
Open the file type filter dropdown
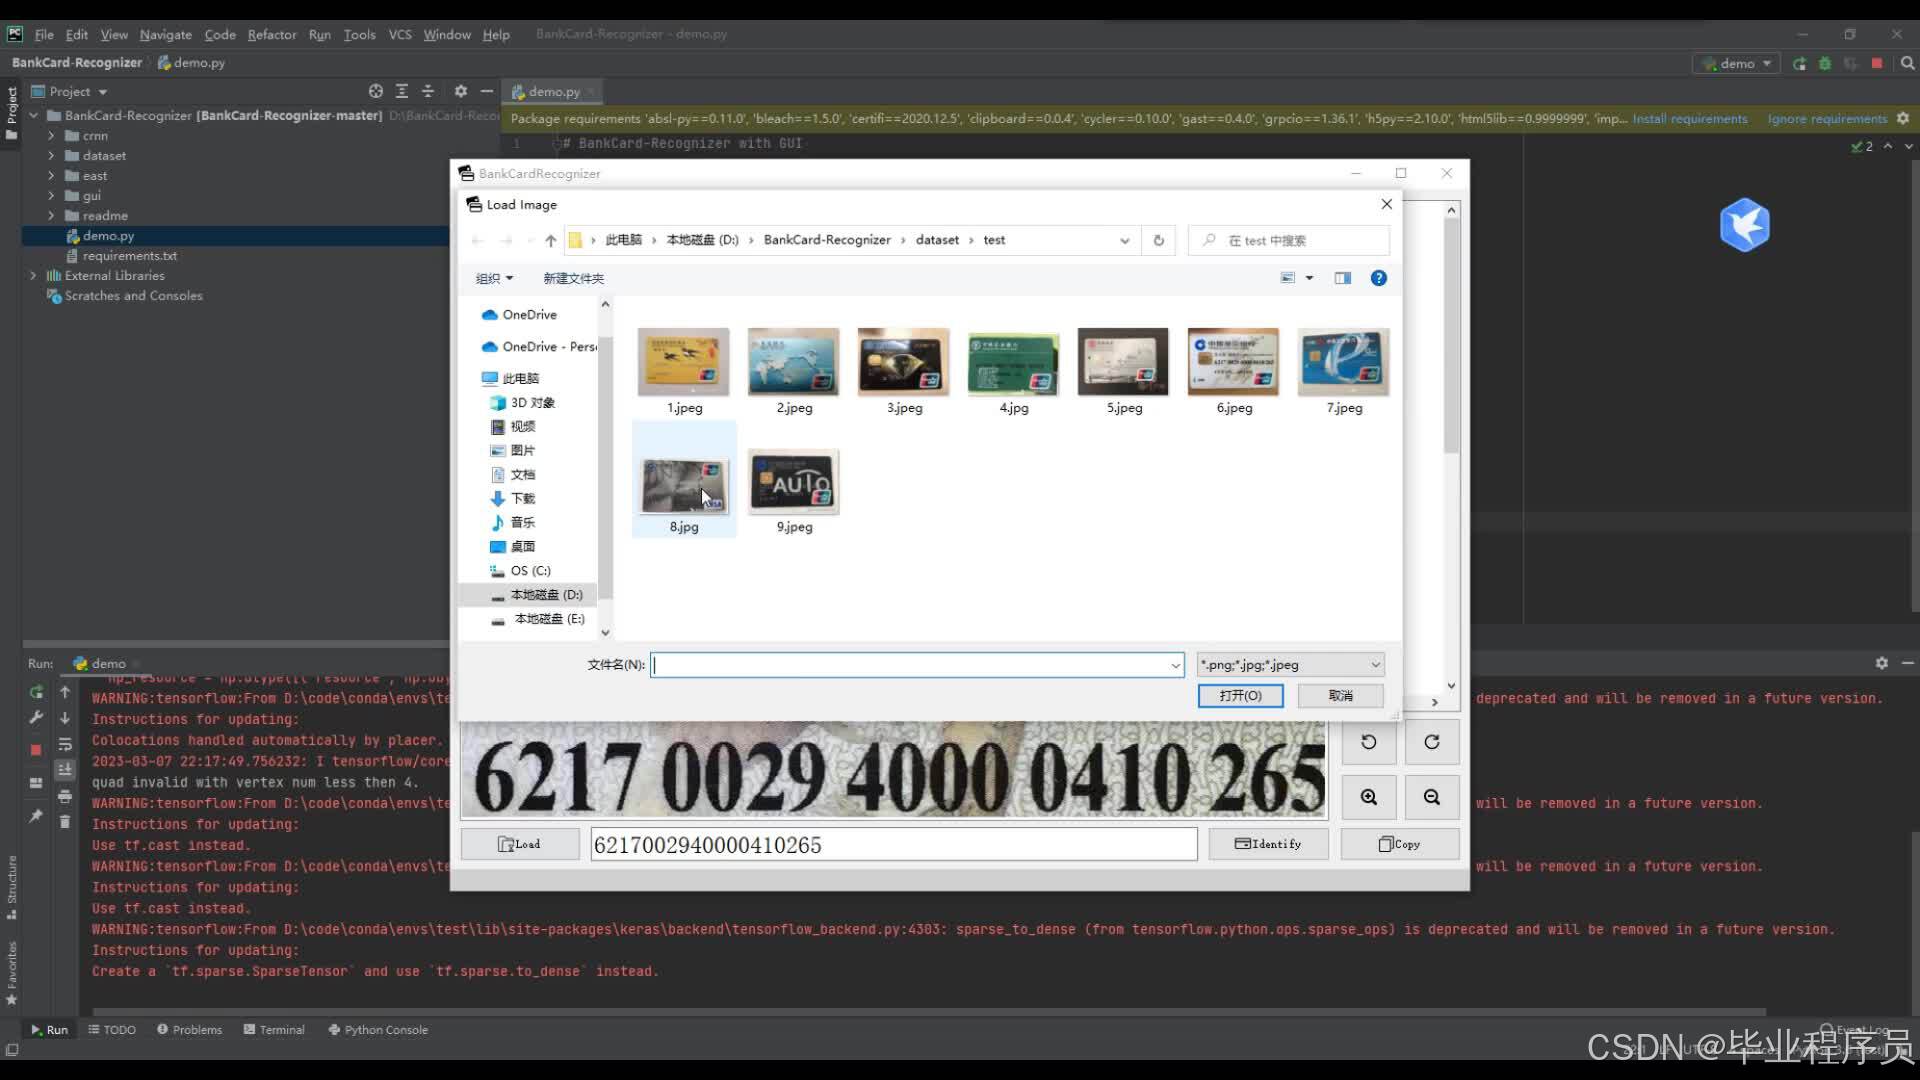coord(1290,665)
